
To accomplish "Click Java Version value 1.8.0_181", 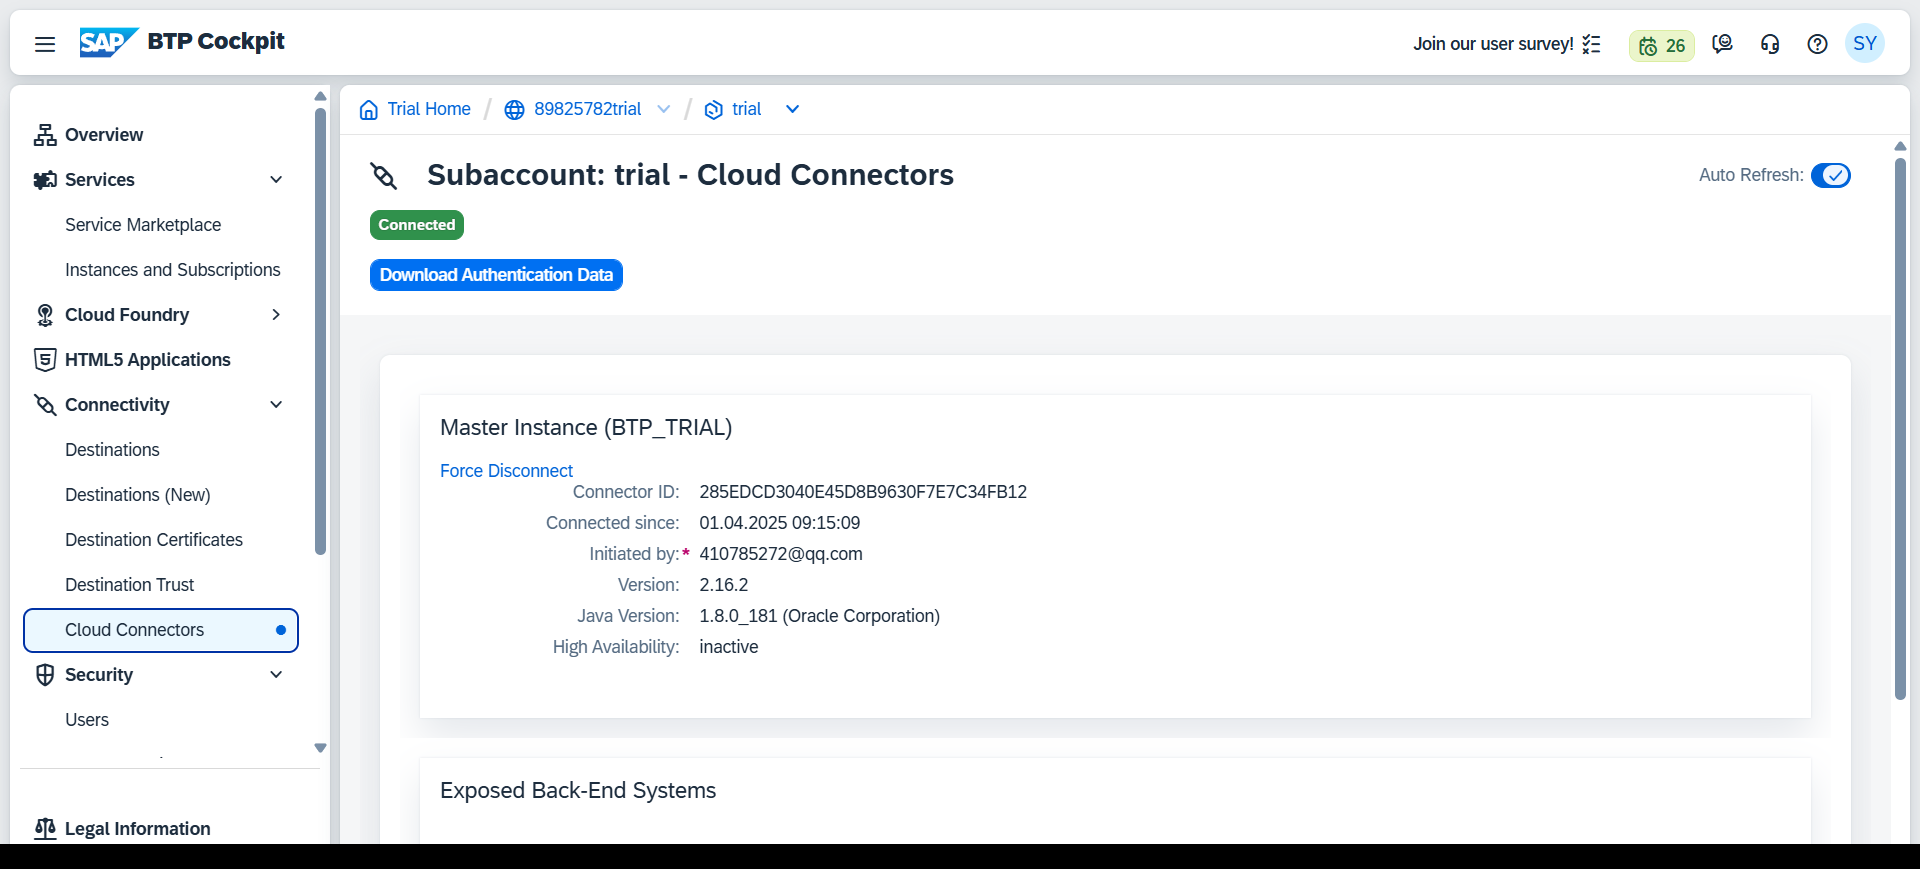I will (820, 616).
